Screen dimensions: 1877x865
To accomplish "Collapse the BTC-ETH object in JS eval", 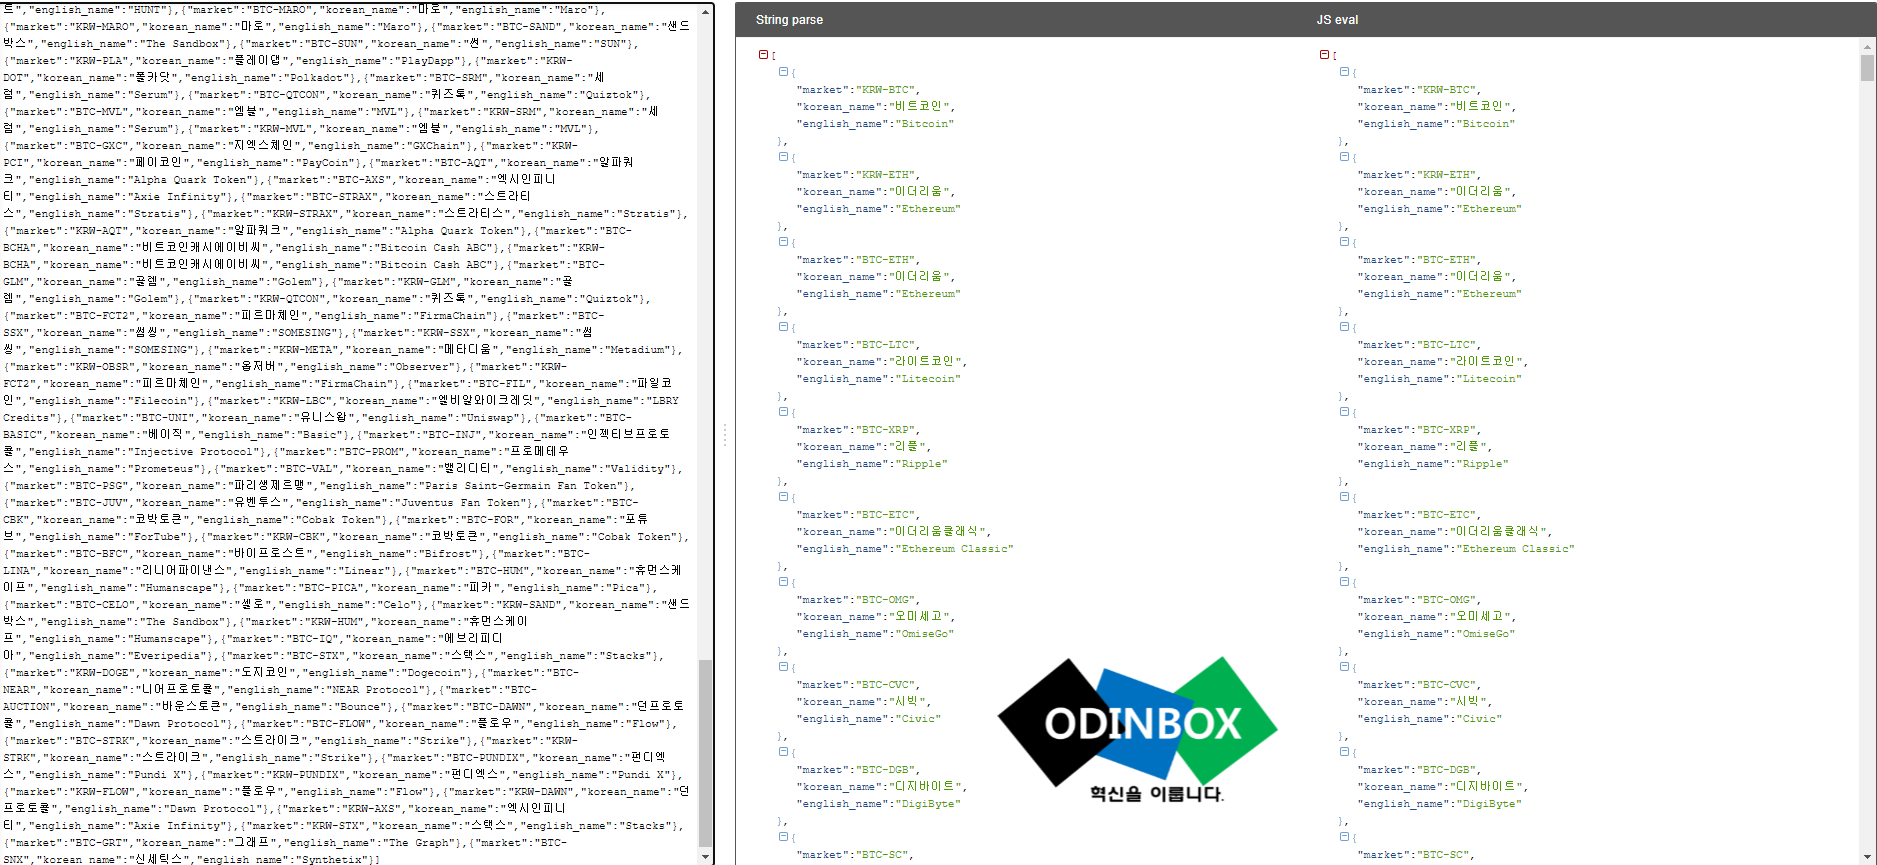I will tap(1344, 242).
